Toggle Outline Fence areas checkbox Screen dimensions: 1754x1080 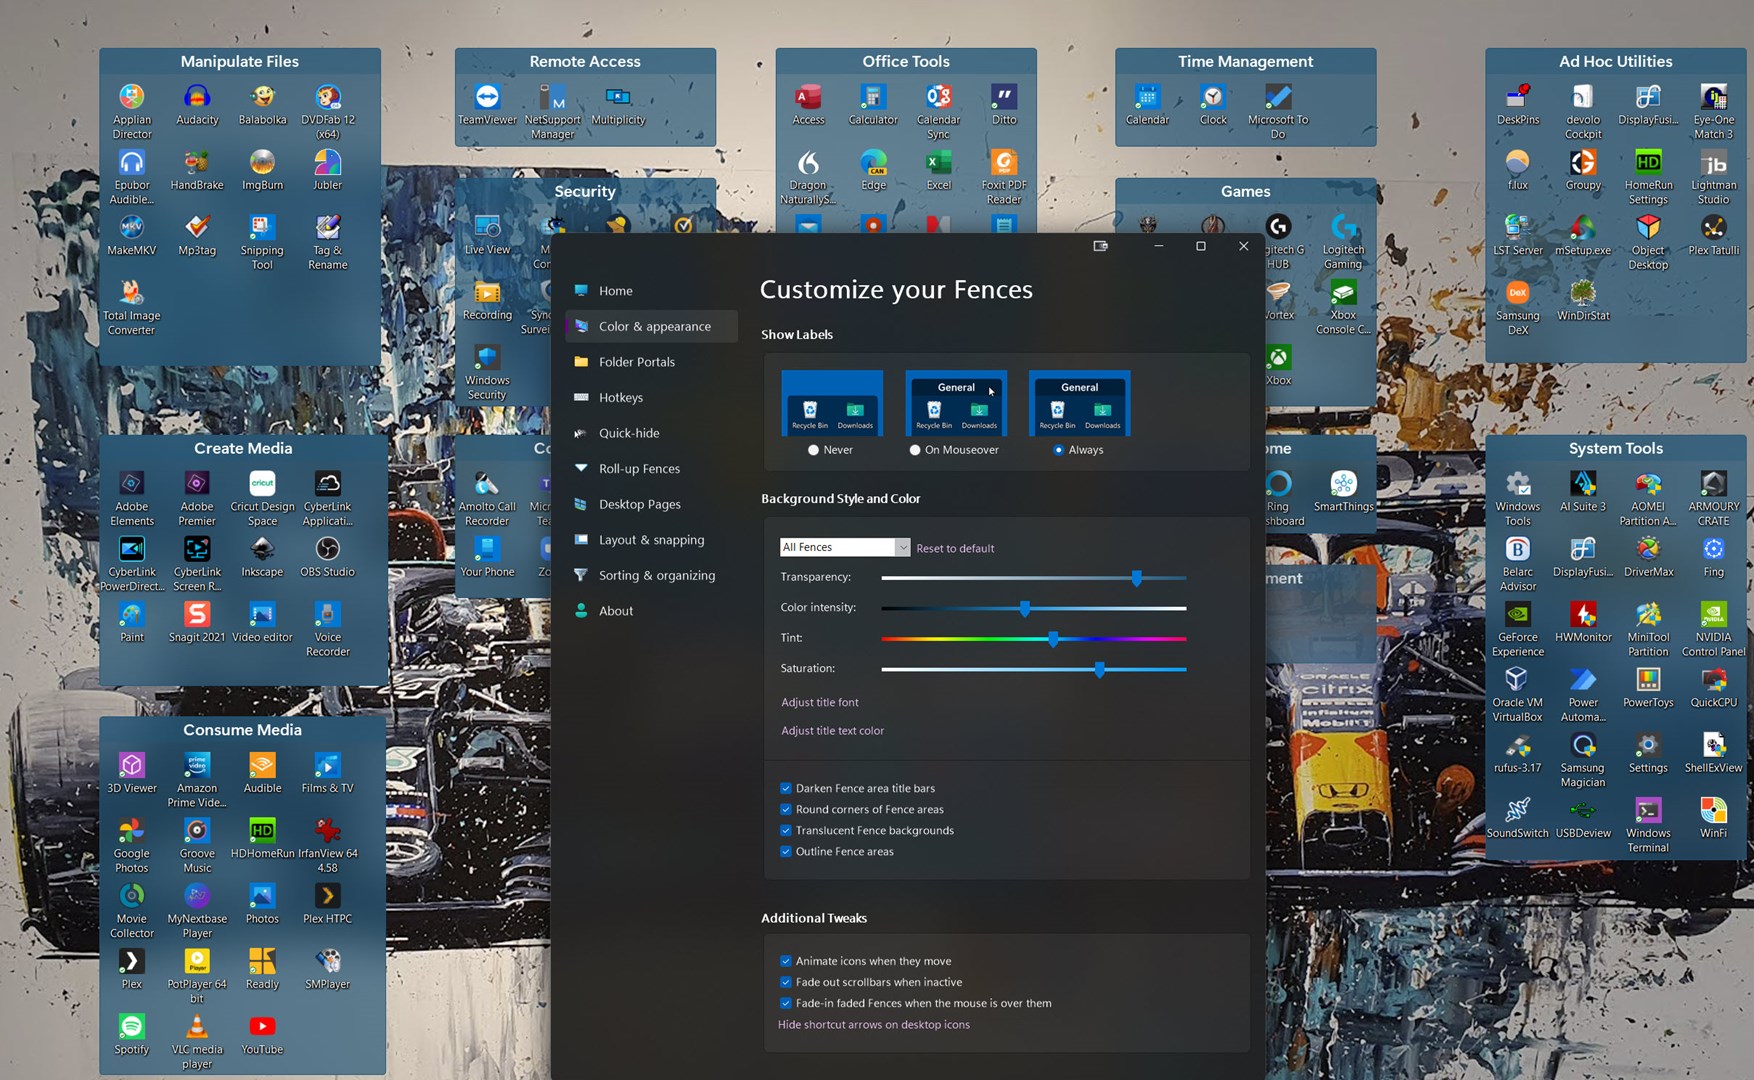(x=786, y=851)
